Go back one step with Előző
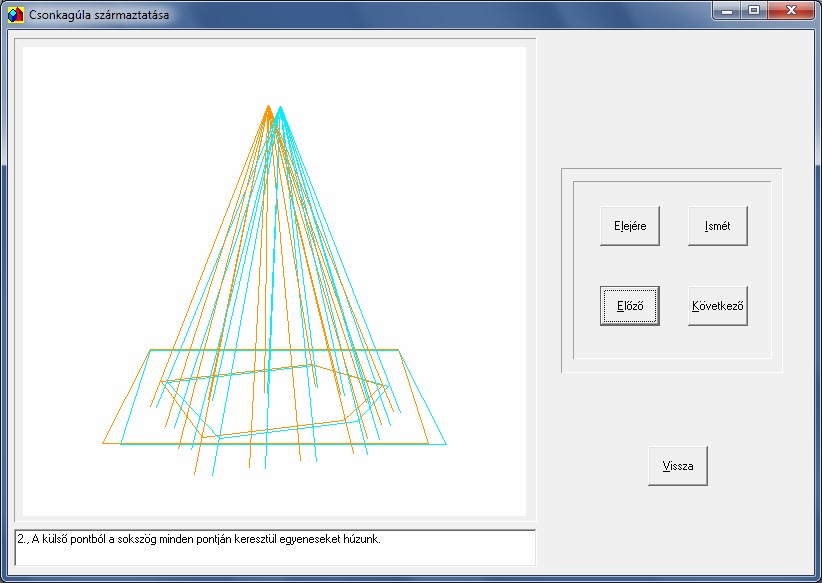 (629, 306)
